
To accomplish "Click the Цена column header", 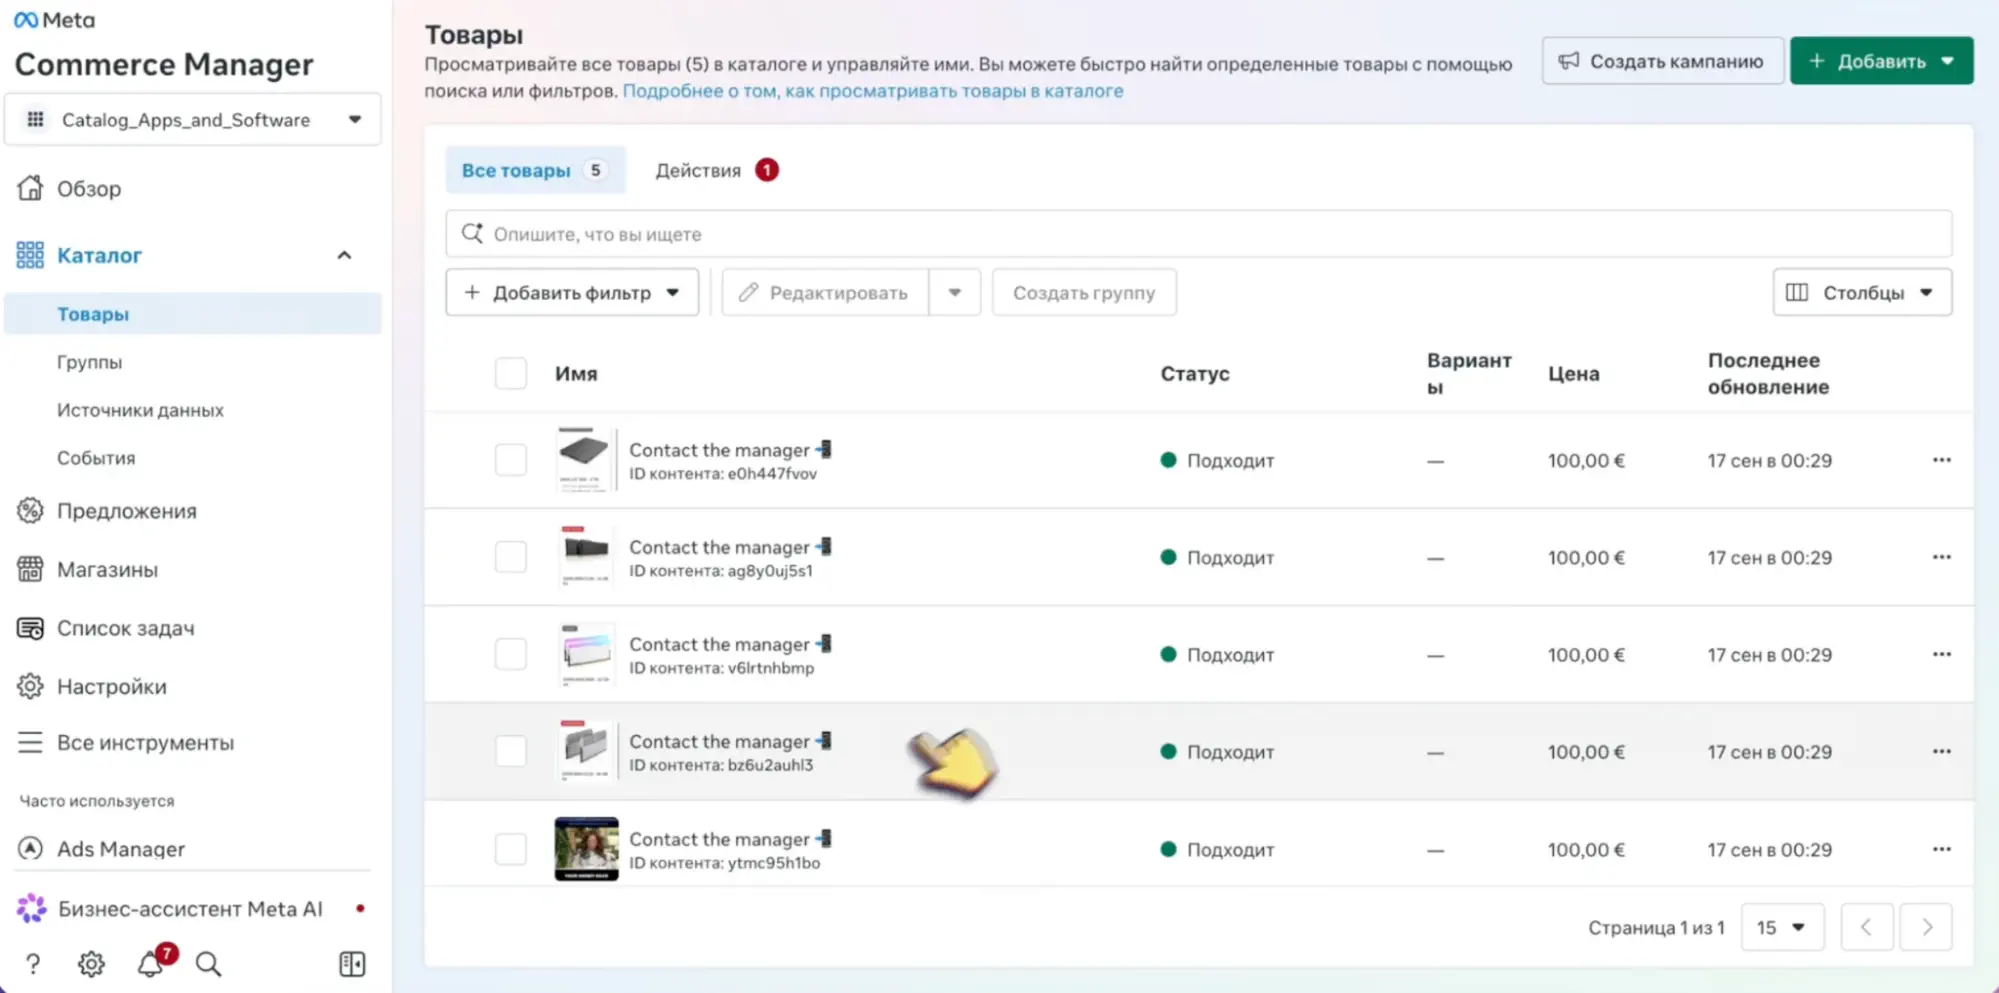I will (1574, 374).
